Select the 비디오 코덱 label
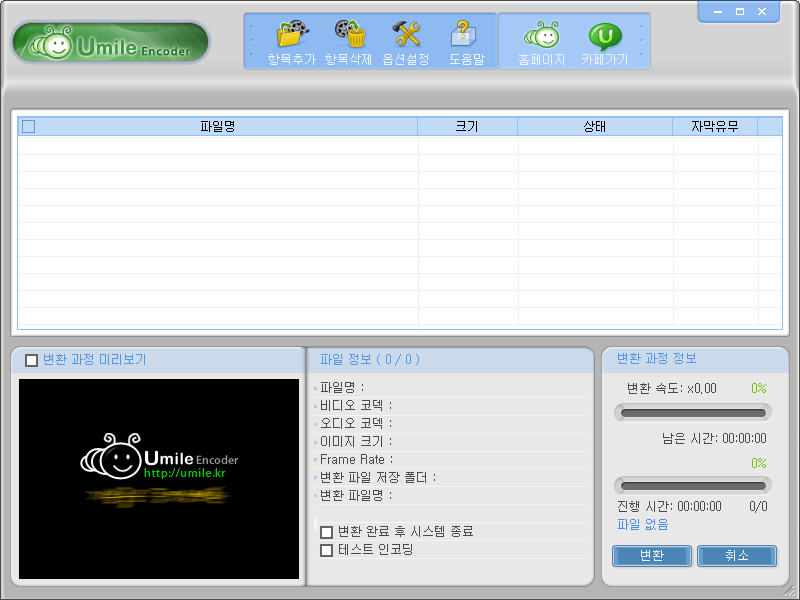The width and height of the screenshot is (800, 600). point(356,406)
